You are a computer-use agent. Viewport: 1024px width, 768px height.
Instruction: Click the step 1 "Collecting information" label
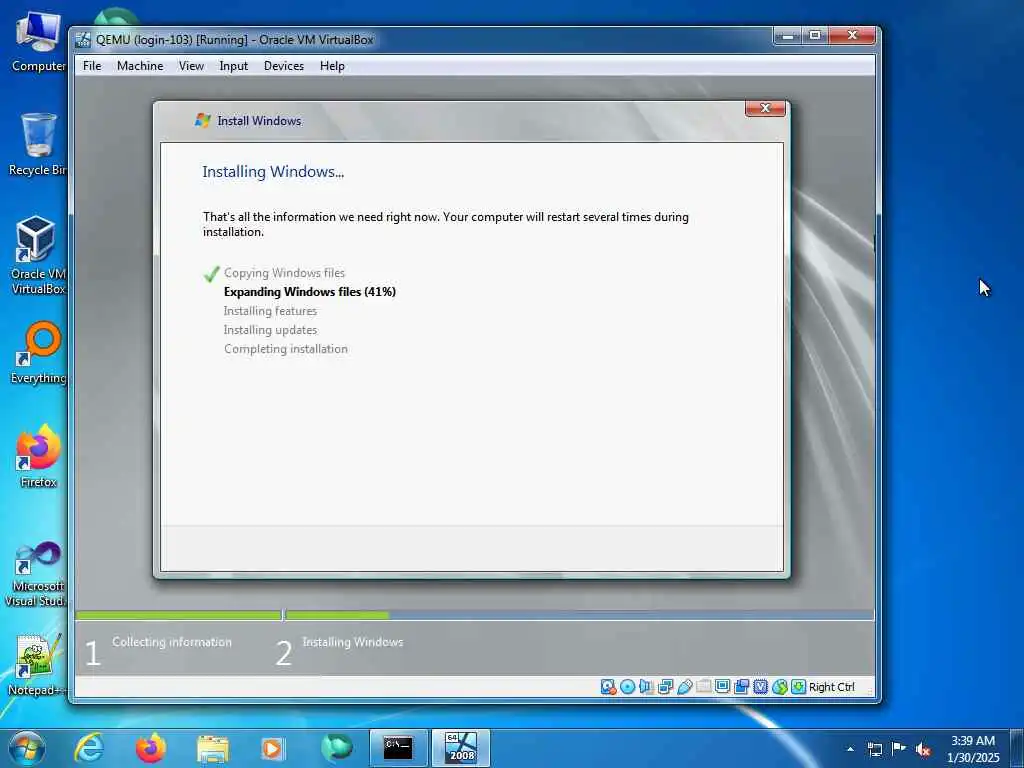pyautogui.click(x=172, y=642)
